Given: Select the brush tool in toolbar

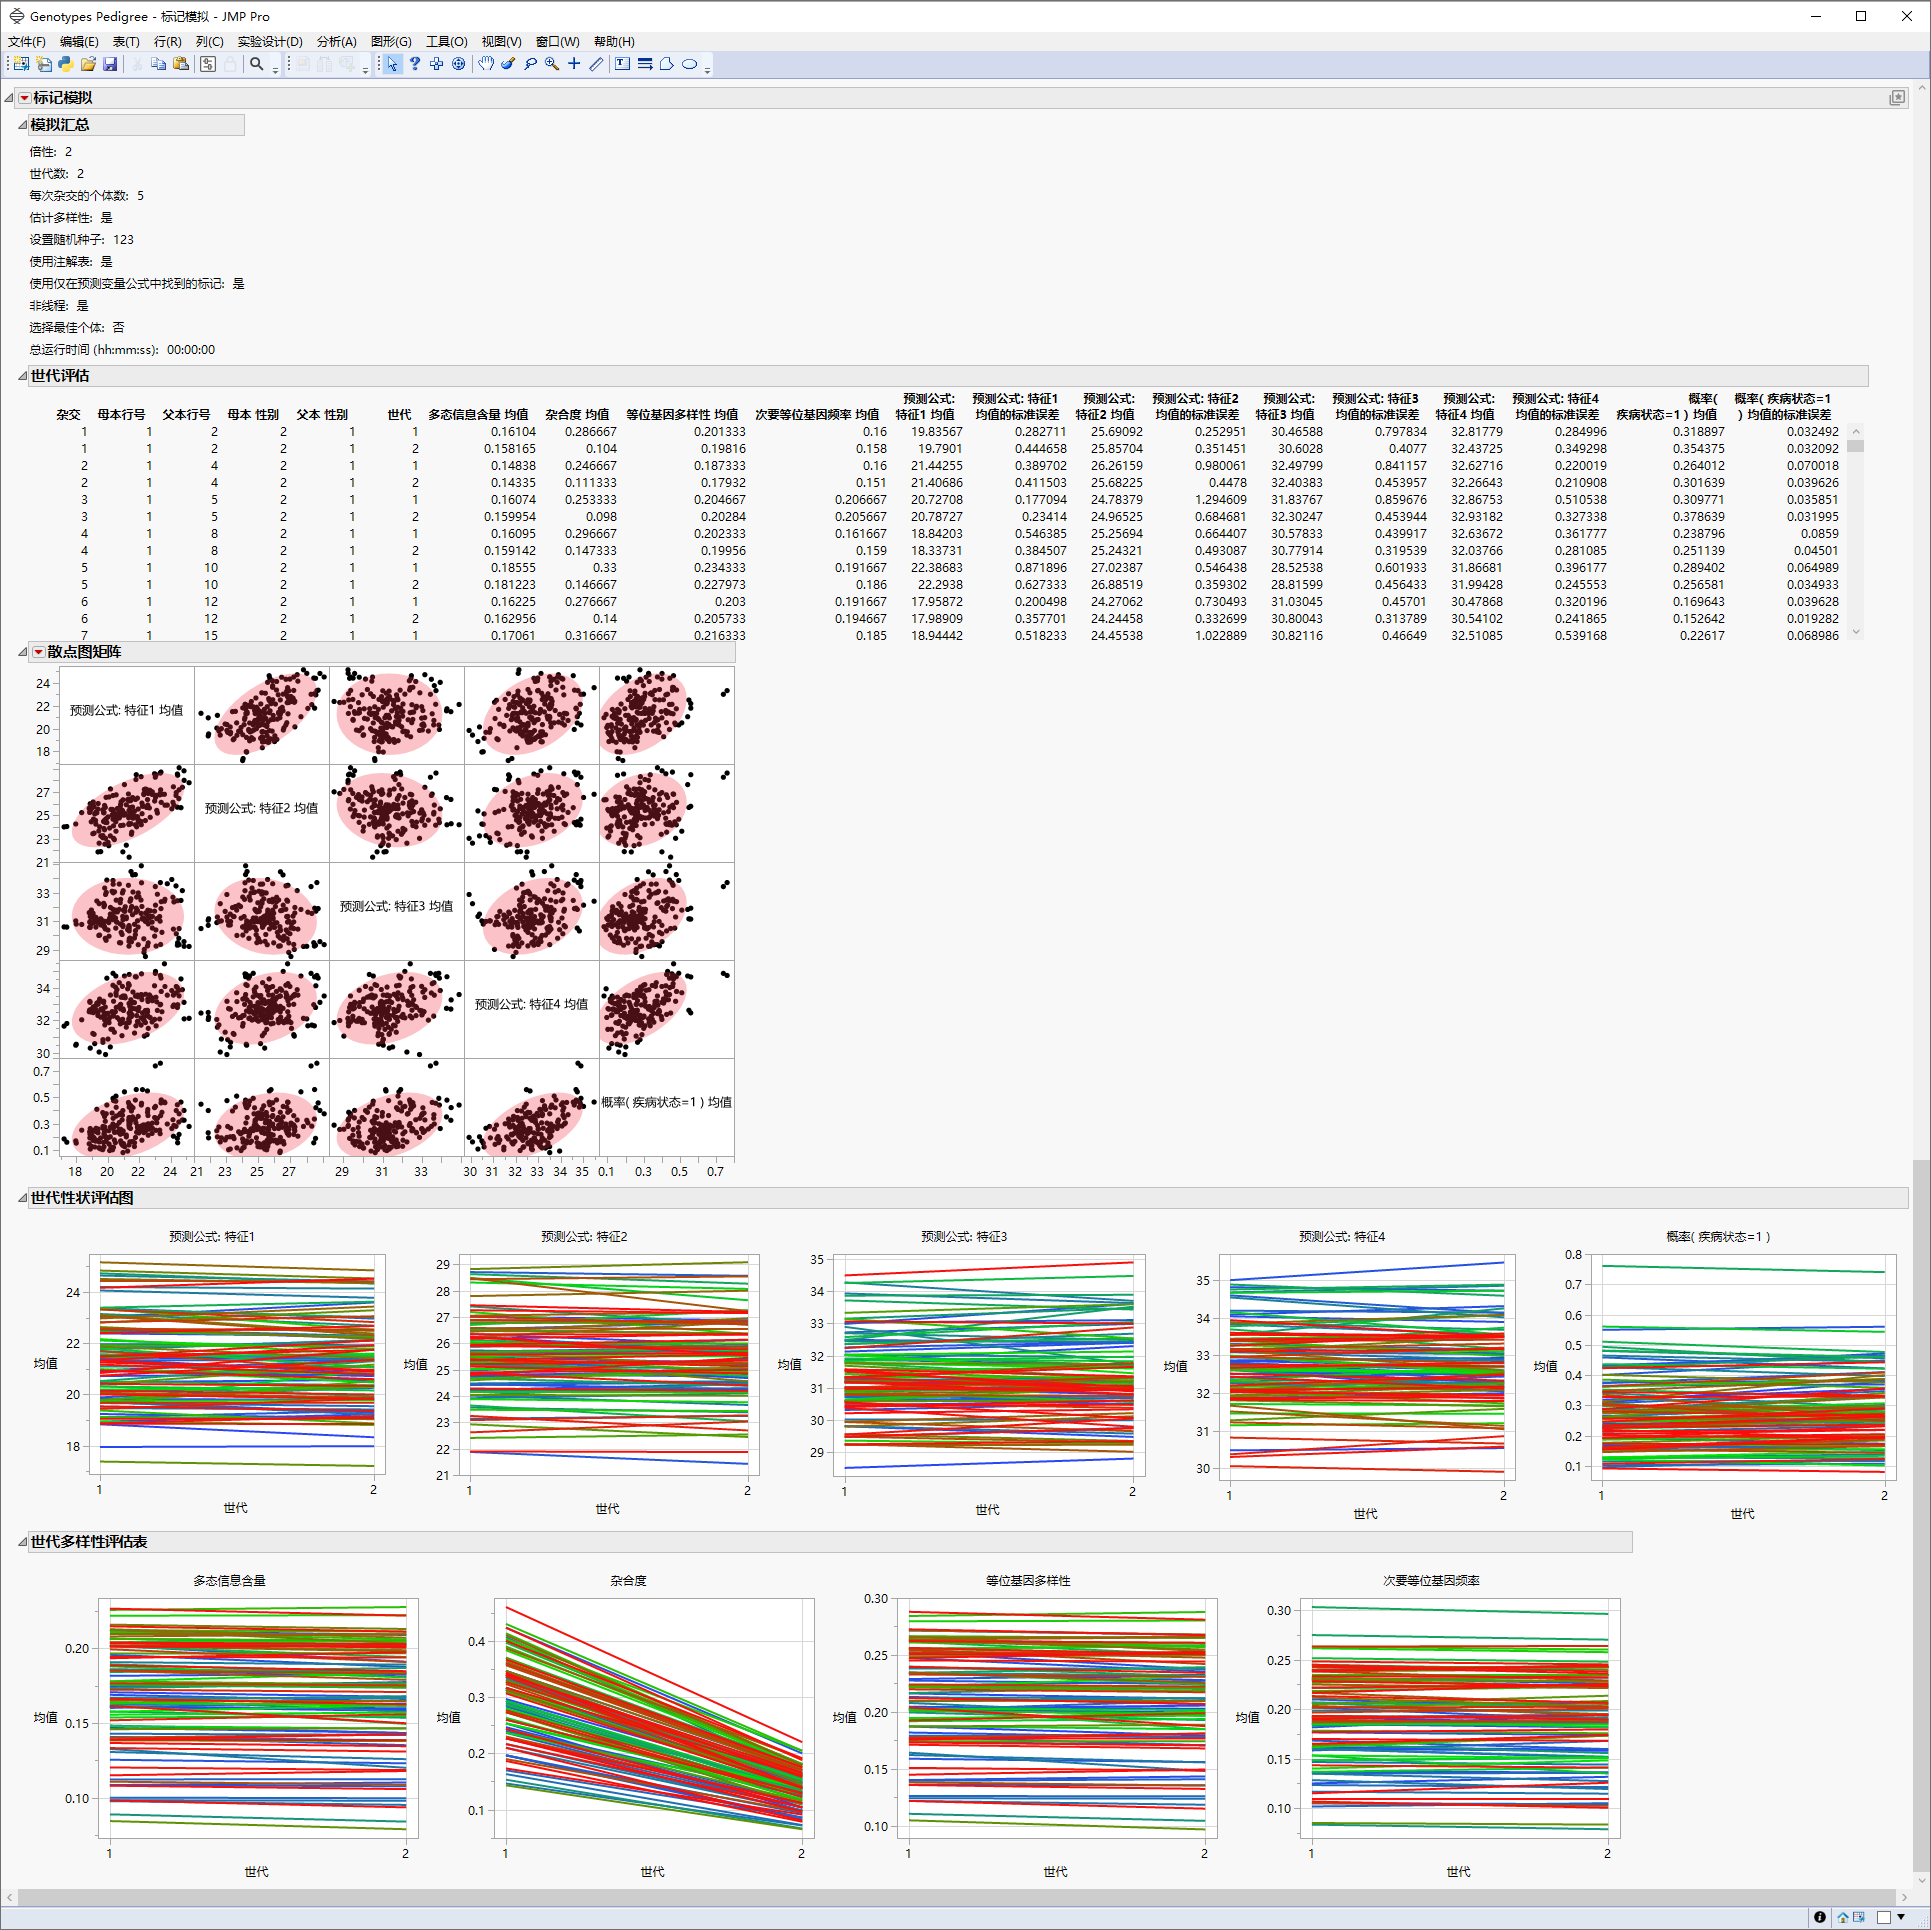Looking at the screenshot, I should pos(508,64).
